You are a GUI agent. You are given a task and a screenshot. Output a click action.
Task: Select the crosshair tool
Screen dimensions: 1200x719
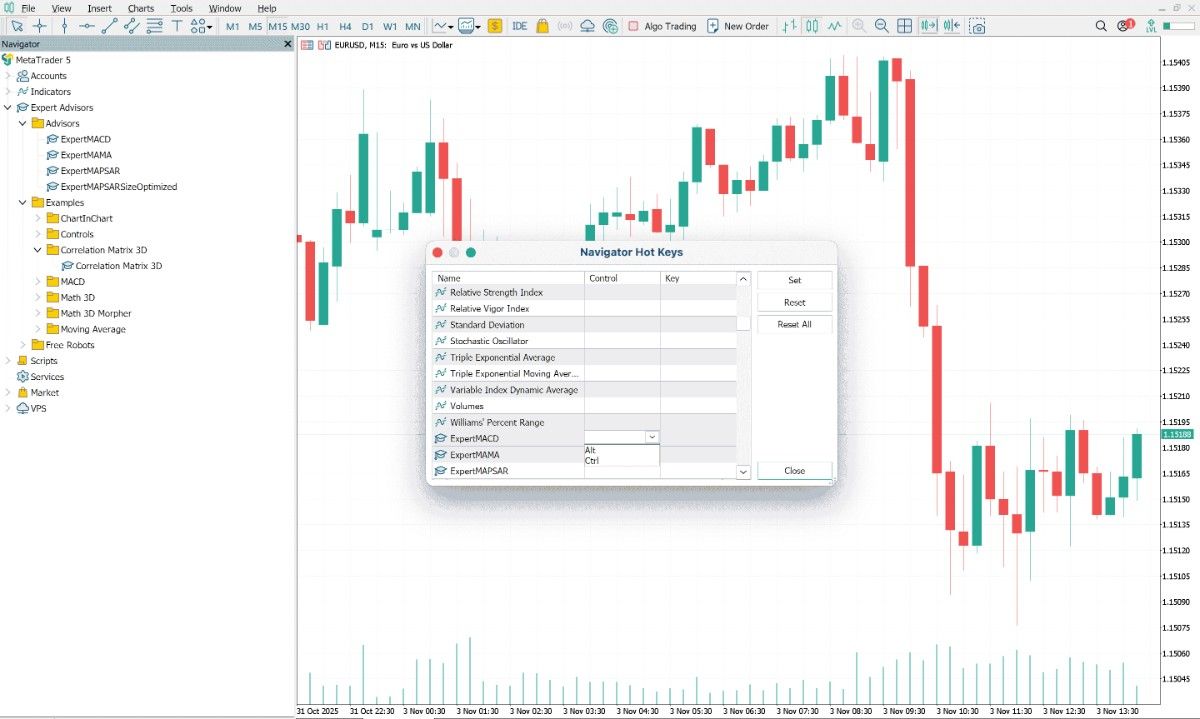coord(40,26)
